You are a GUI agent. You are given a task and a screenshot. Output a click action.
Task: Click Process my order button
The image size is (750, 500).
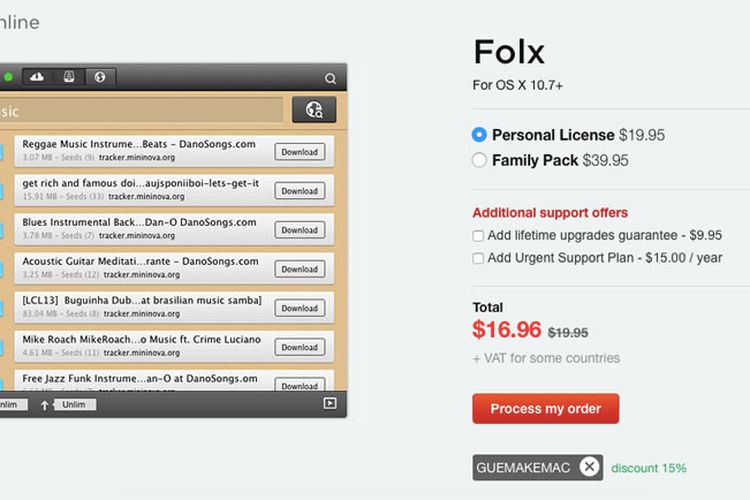click(x=545, y=409)
